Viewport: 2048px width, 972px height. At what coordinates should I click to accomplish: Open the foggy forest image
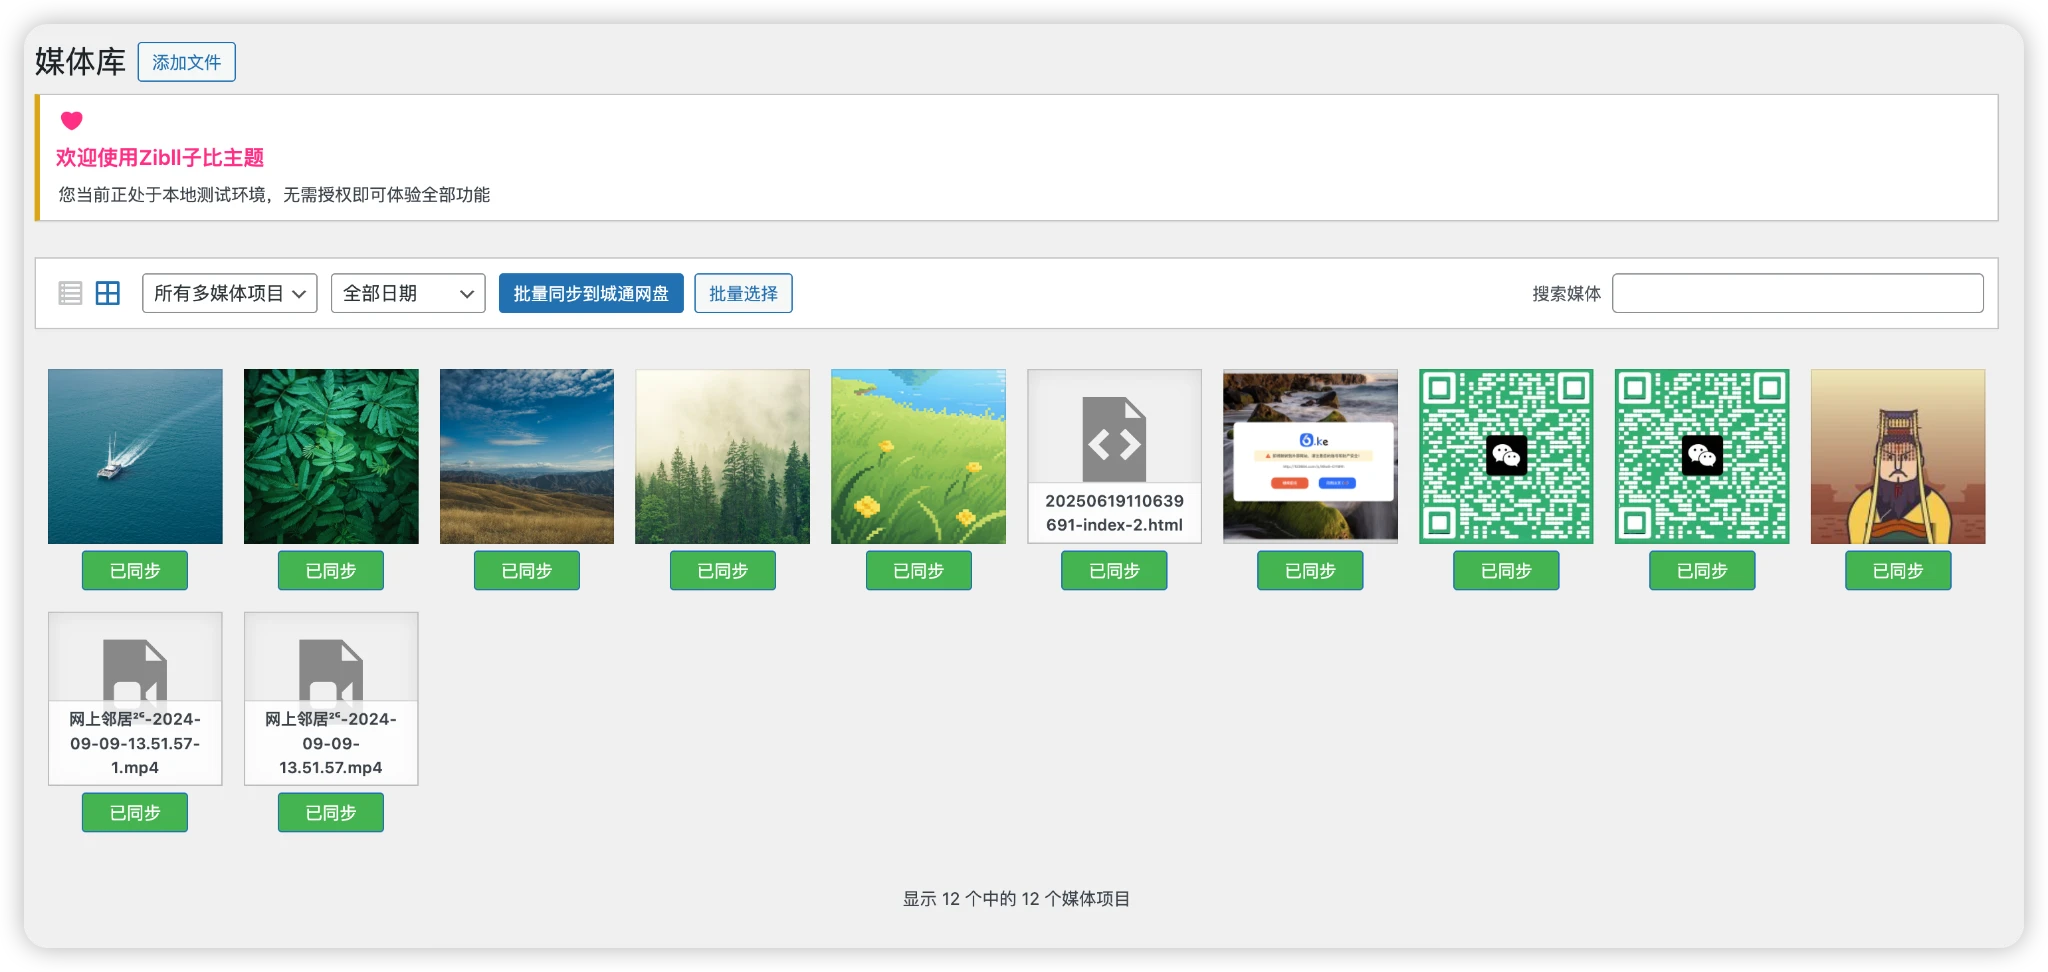(x=722, y=456)
